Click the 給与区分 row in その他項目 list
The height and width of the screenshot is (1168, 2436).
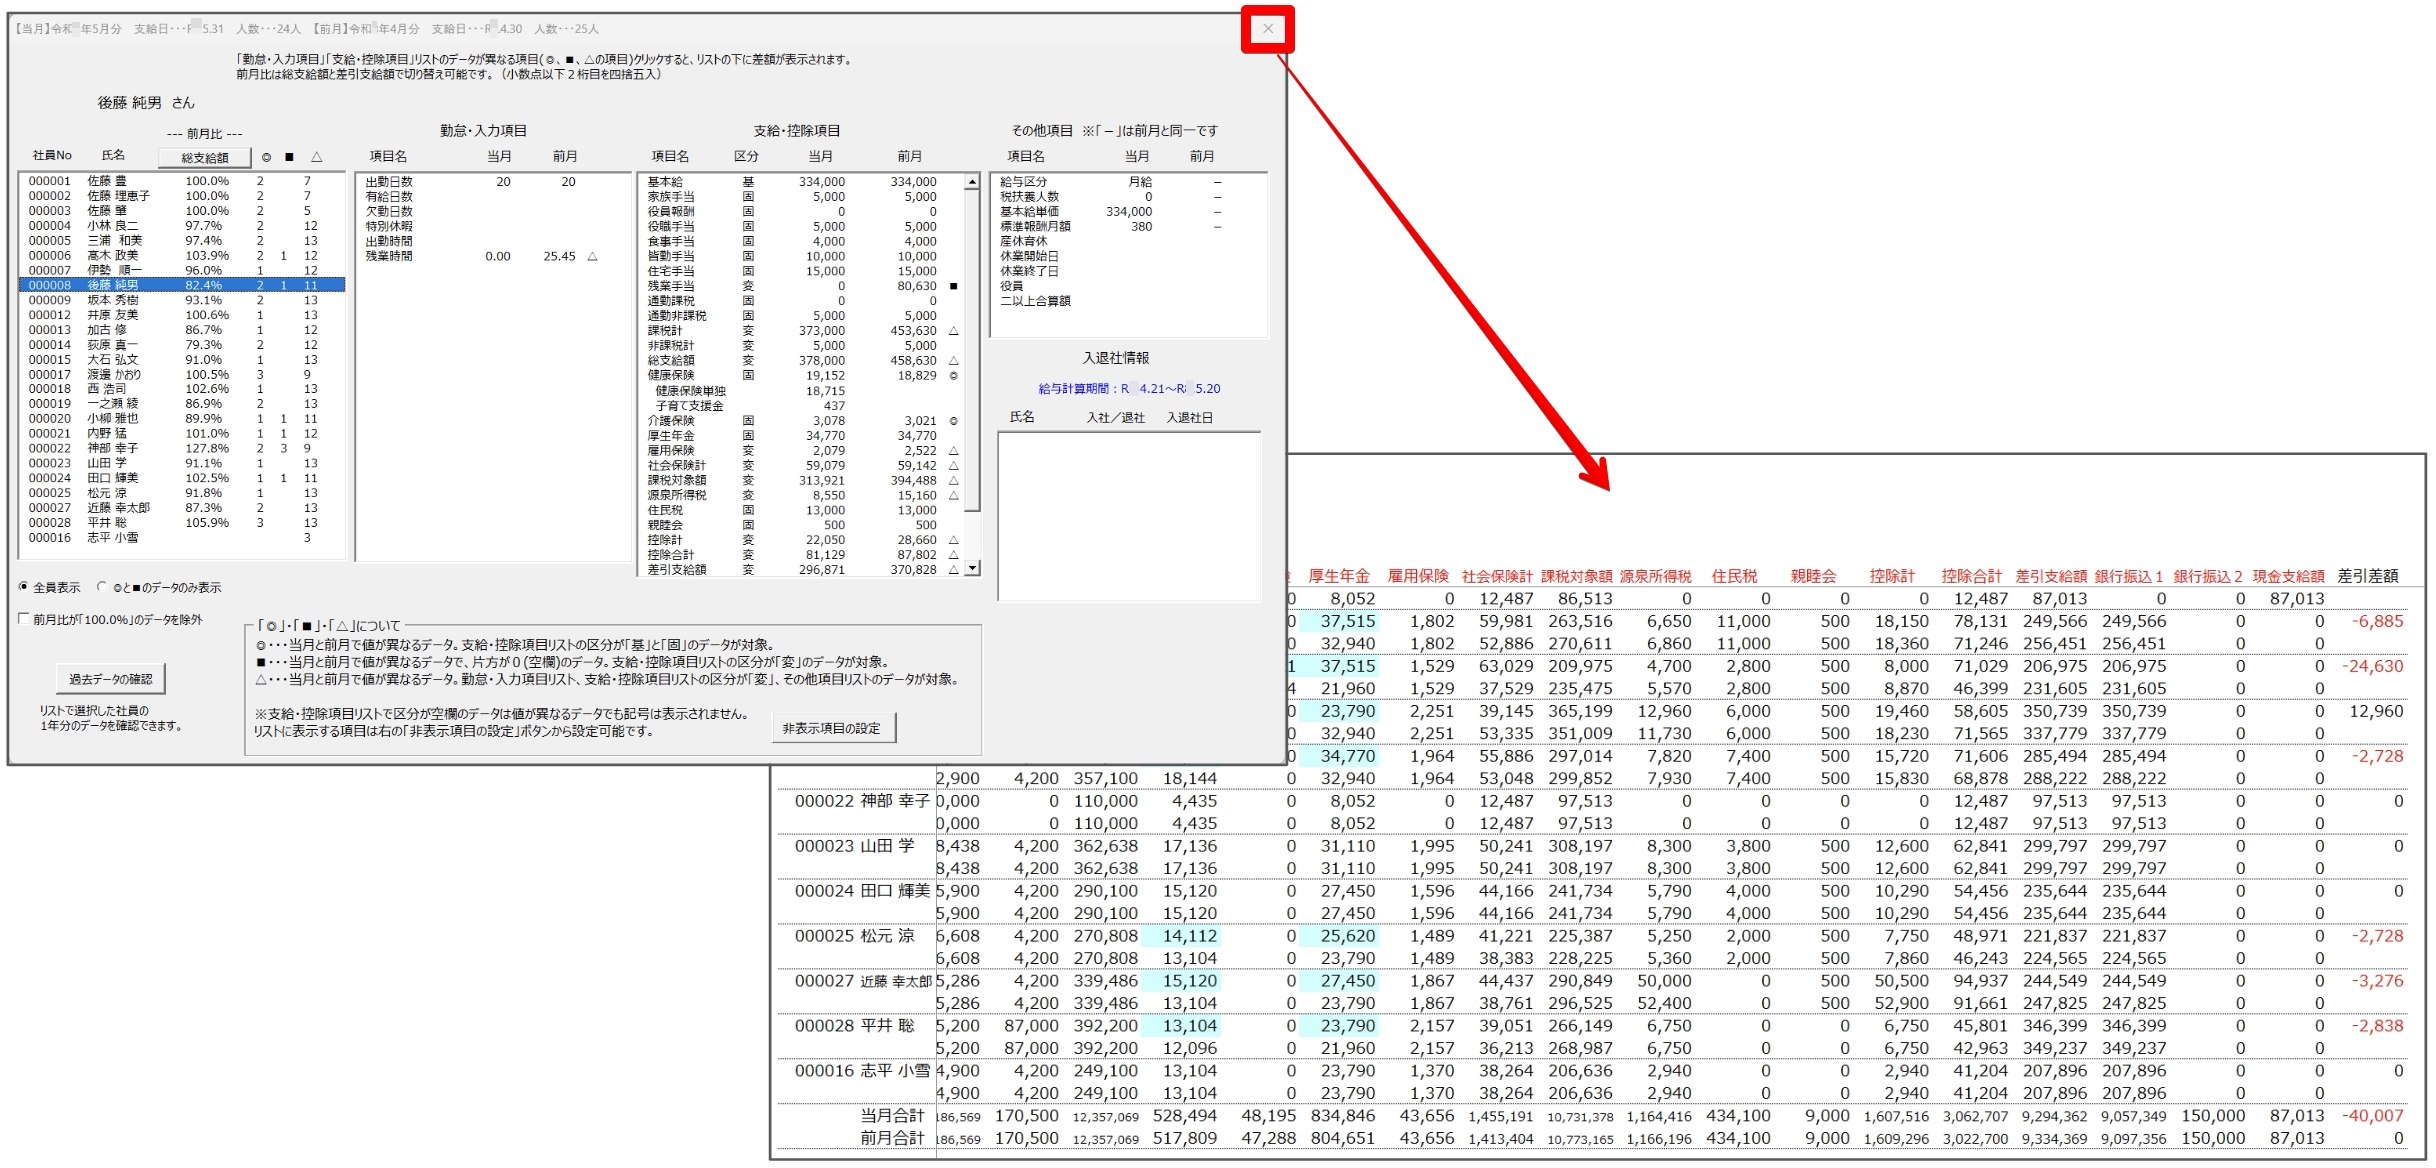pyautogui.click(x=1128, y=182)
